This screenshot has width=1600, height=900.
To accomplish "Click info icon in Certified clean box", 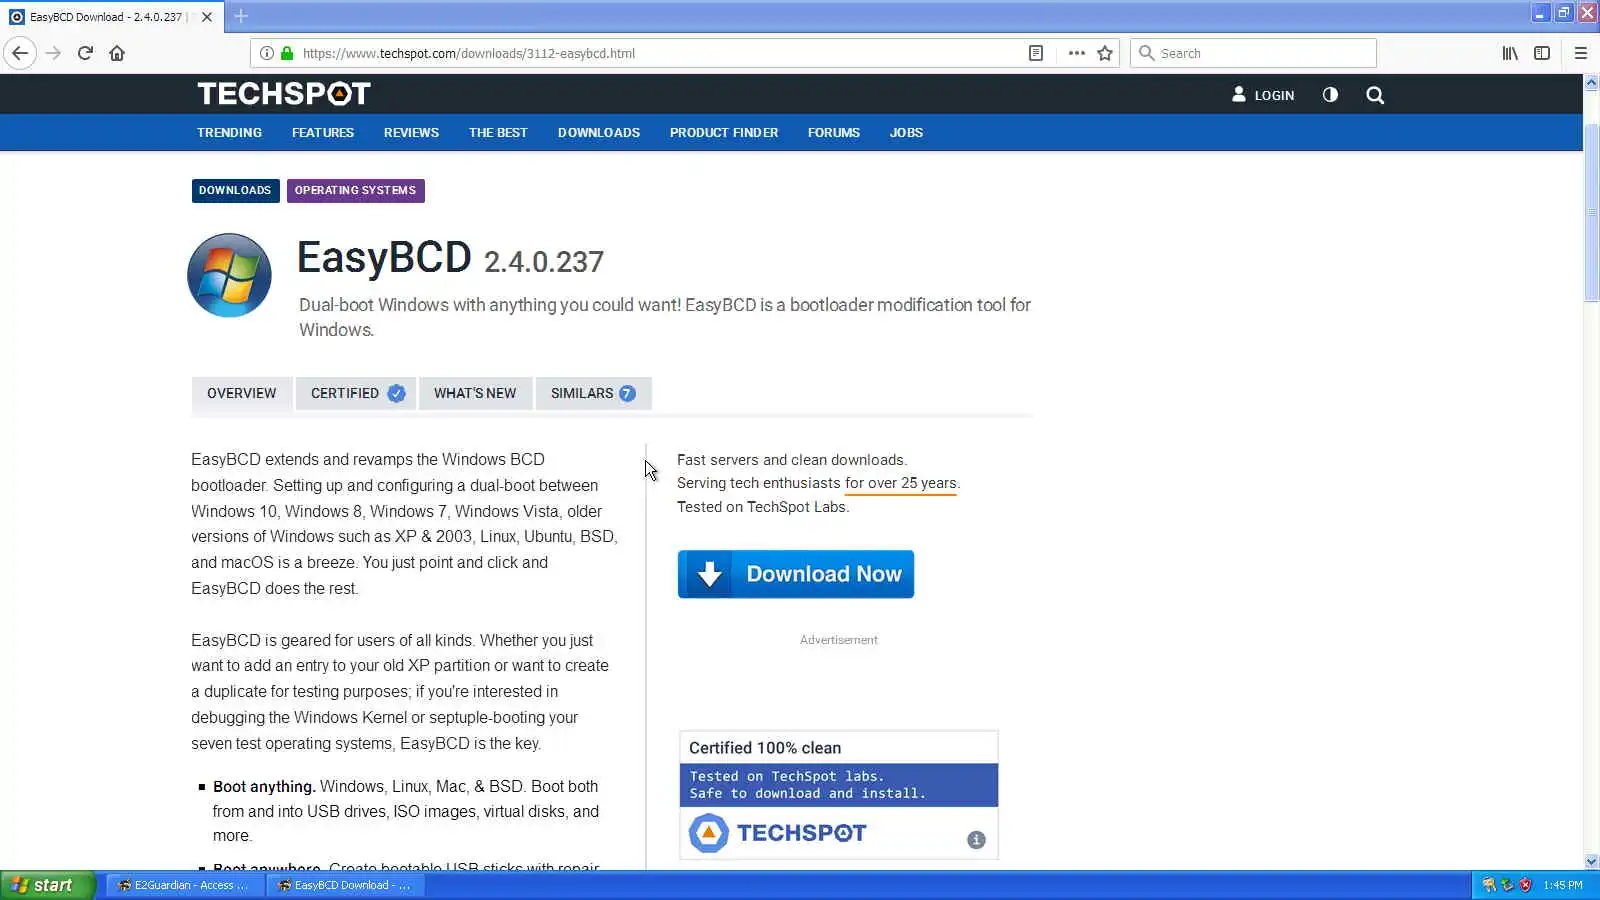I will point(977,840).
